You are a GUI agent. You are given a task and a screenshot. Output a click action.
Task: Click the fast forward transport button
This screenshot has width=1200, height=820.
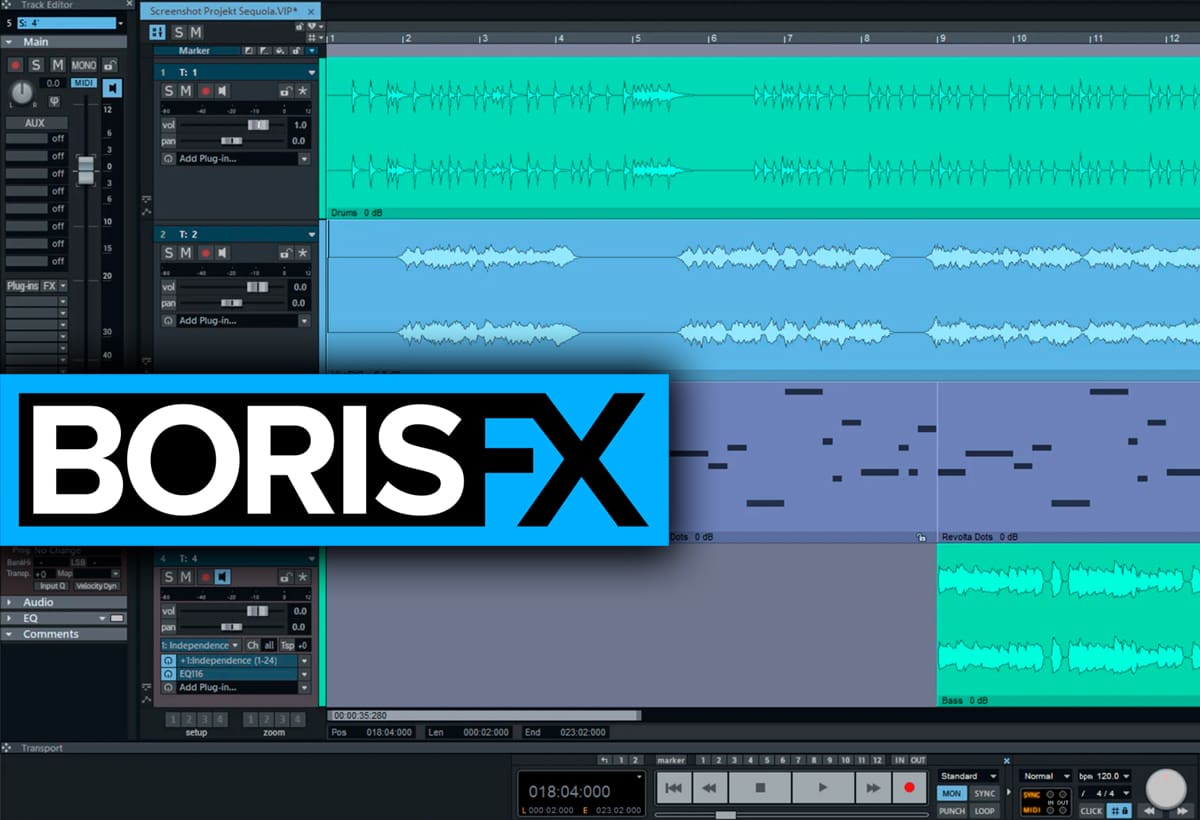point(873,788)
